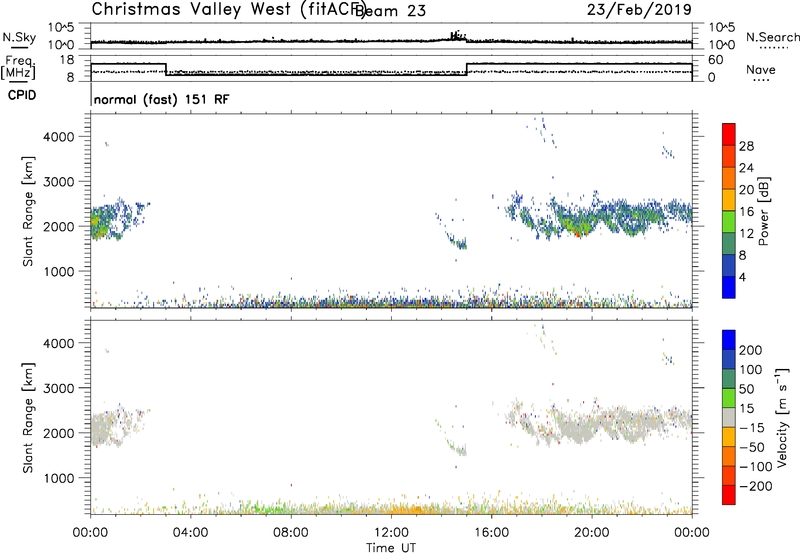Click the 'Nave' legend label
The width and height of the screenshot is (800, 554).
[760, 70]
